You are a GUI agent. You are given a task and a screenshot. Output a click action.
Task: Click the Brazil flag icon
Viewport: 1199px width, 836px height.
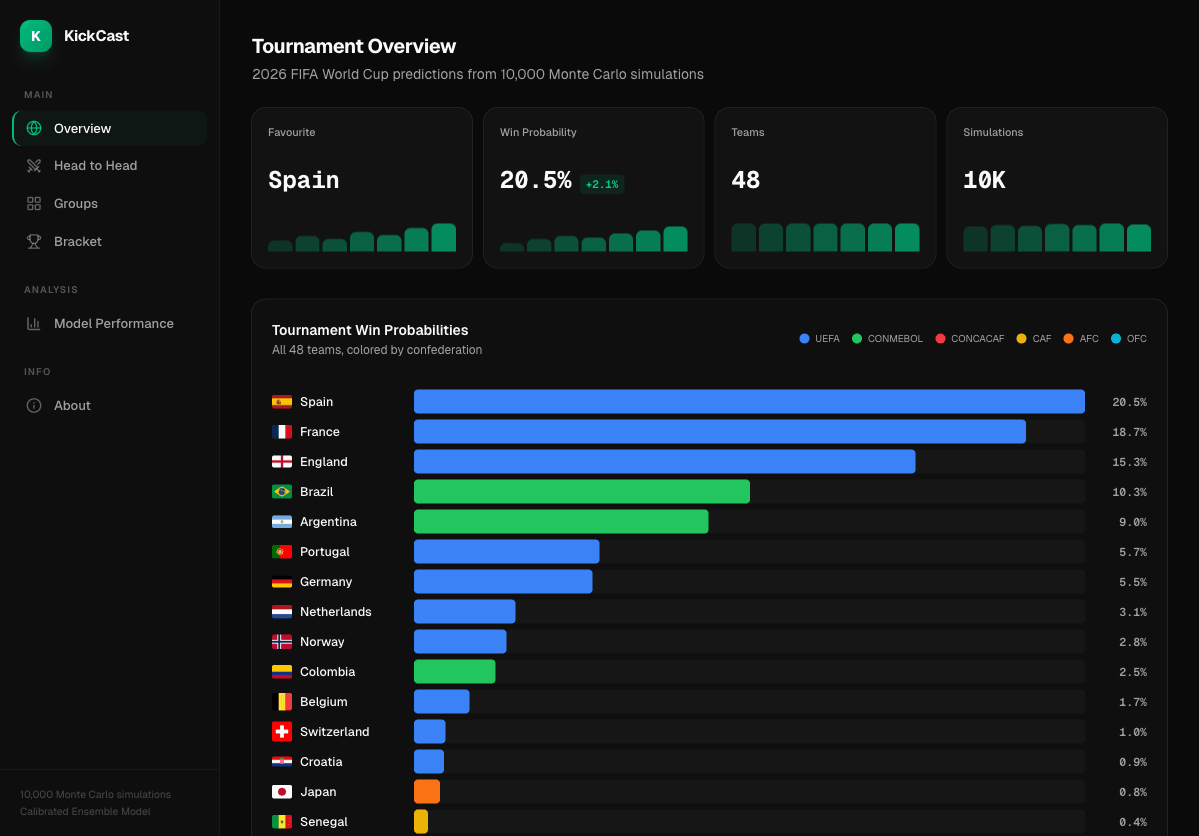point(282,492)
